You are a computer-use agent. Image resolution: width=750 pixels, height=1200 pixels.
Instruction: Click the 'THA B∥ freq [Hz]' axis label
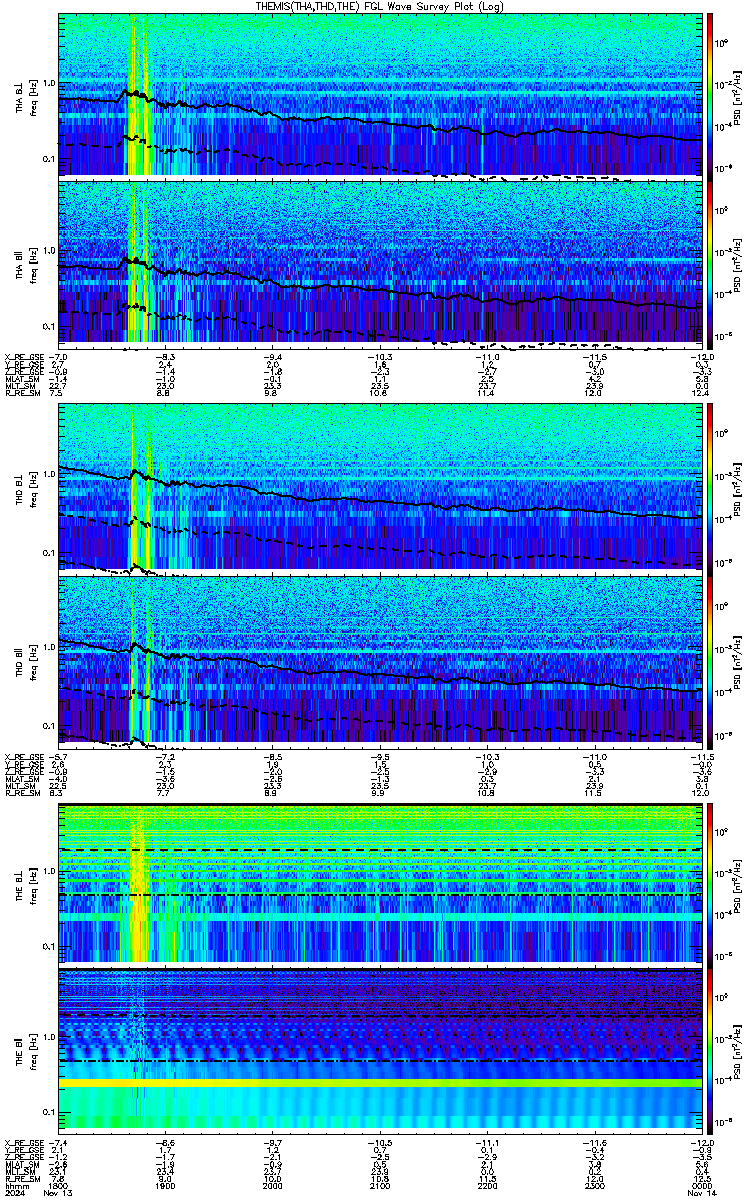pos(24,263)
